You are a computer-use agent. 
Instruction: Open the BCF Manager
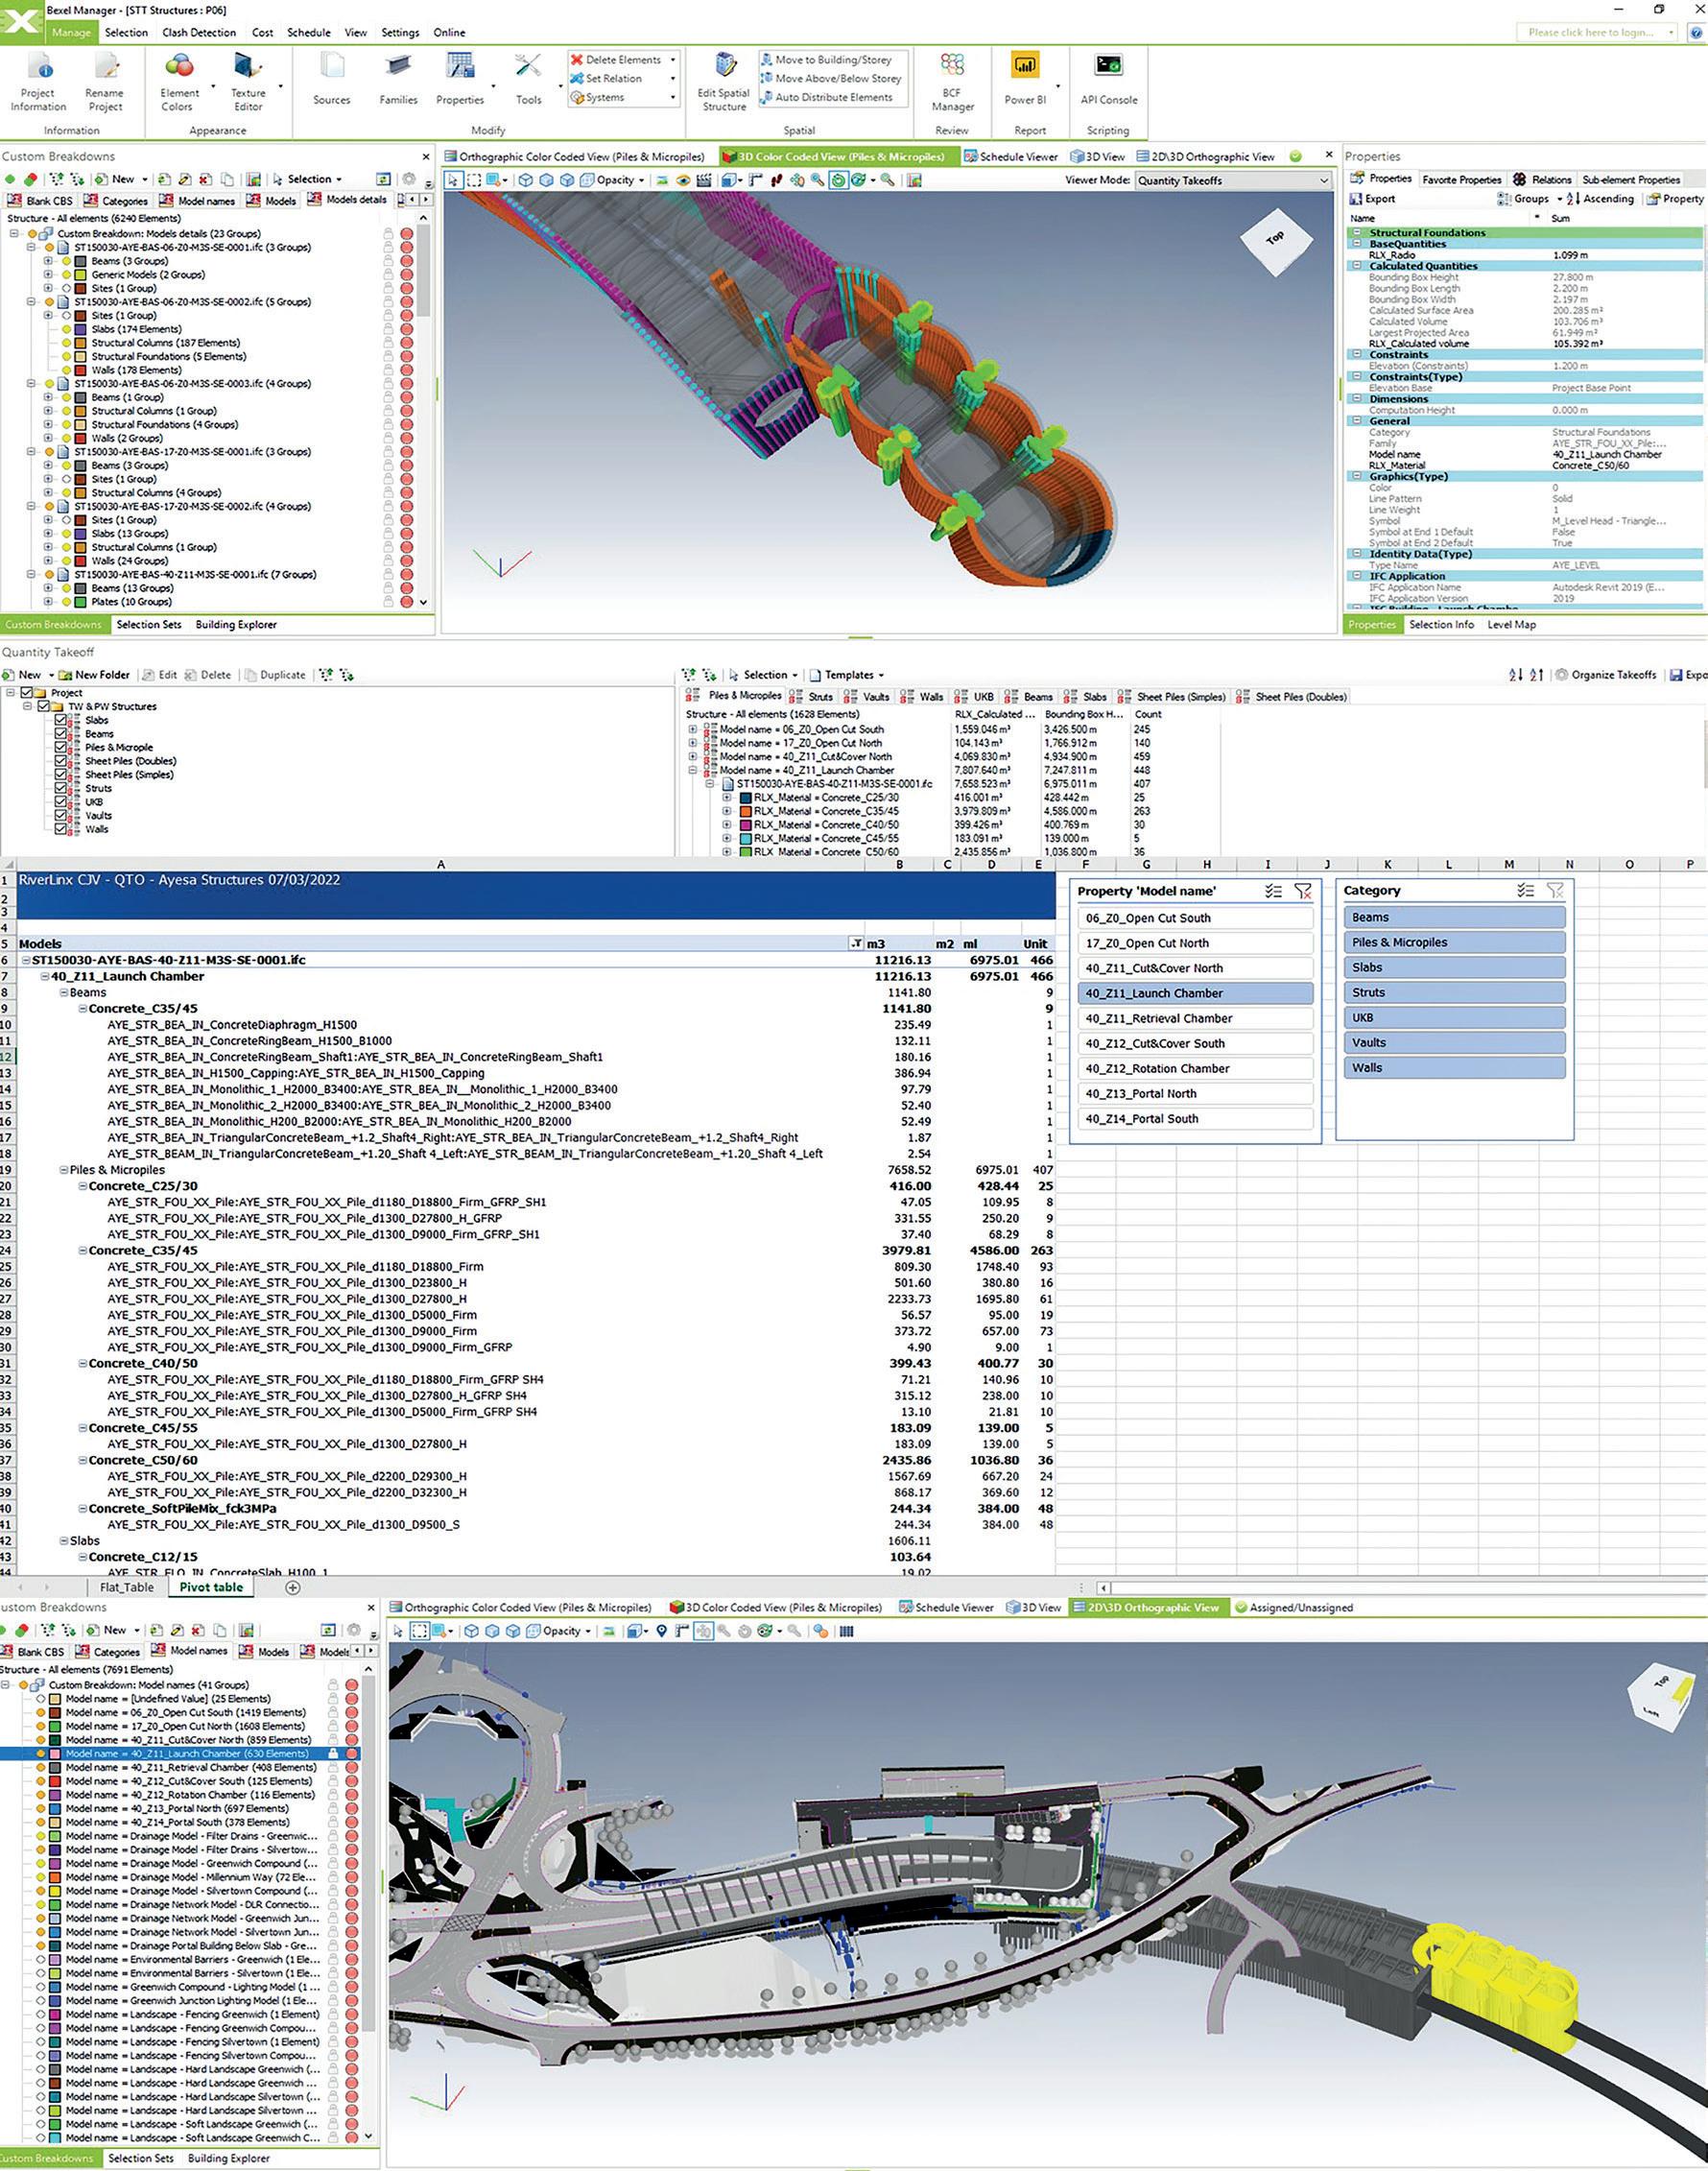pyautogui.click(x=952, y=83)
